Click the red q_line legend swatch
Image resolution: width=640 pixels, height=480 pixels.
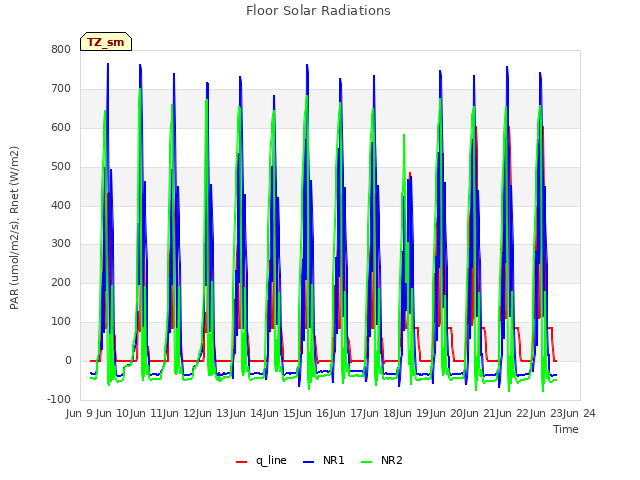241,462
